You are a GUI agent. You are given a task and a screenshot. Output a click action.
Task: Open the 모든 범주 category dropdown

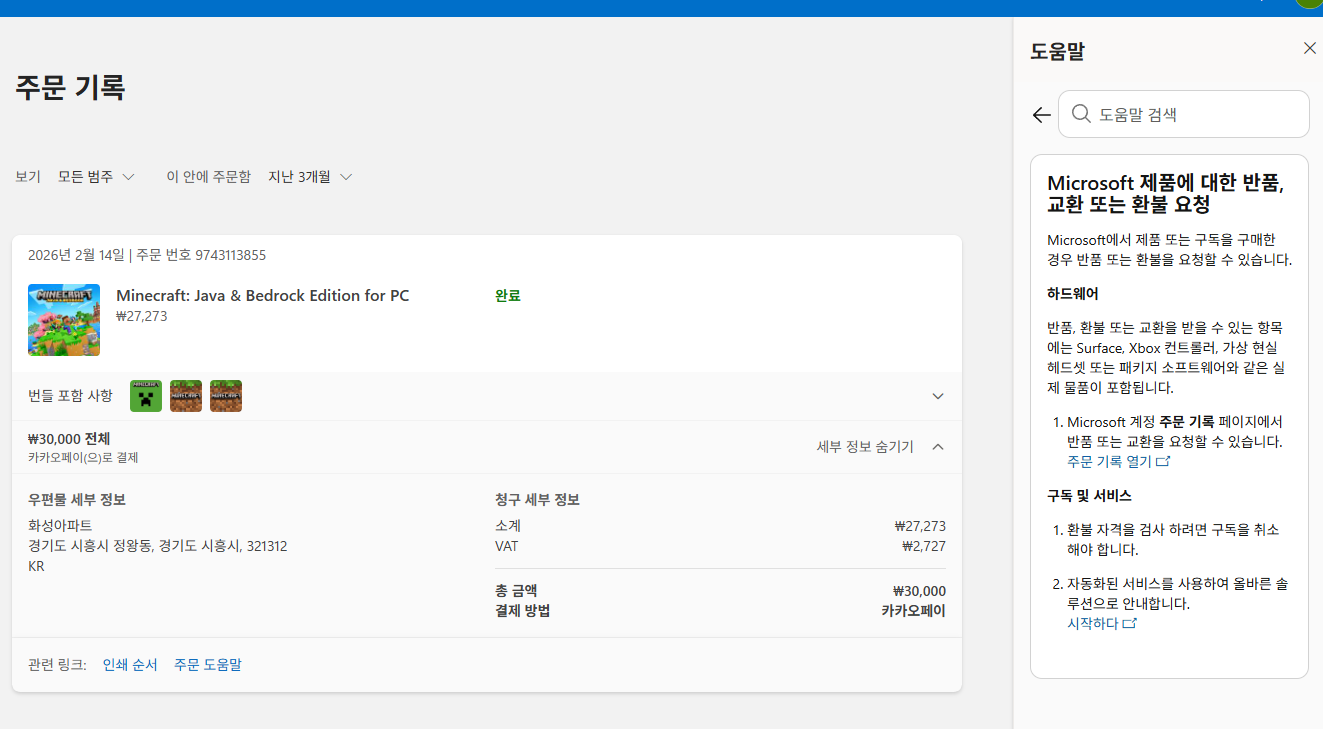point(96,177)
